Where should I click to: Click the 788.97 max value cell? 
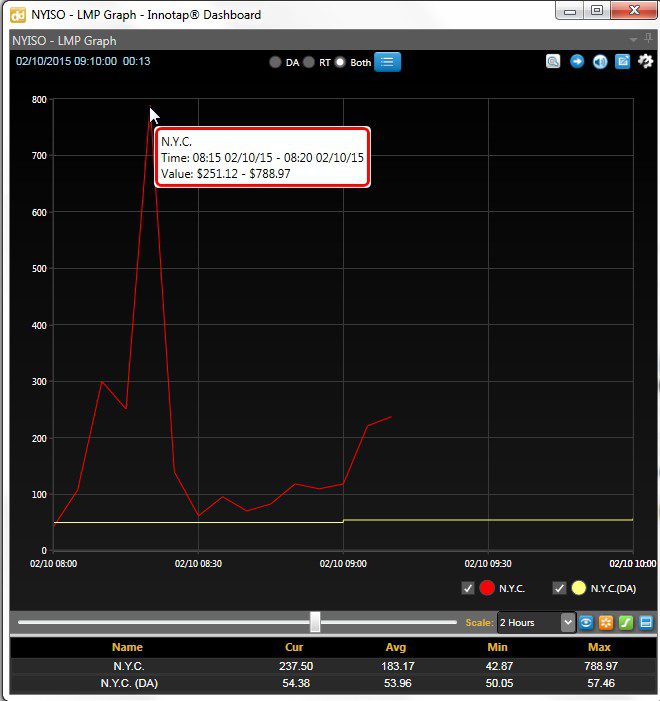601,666
